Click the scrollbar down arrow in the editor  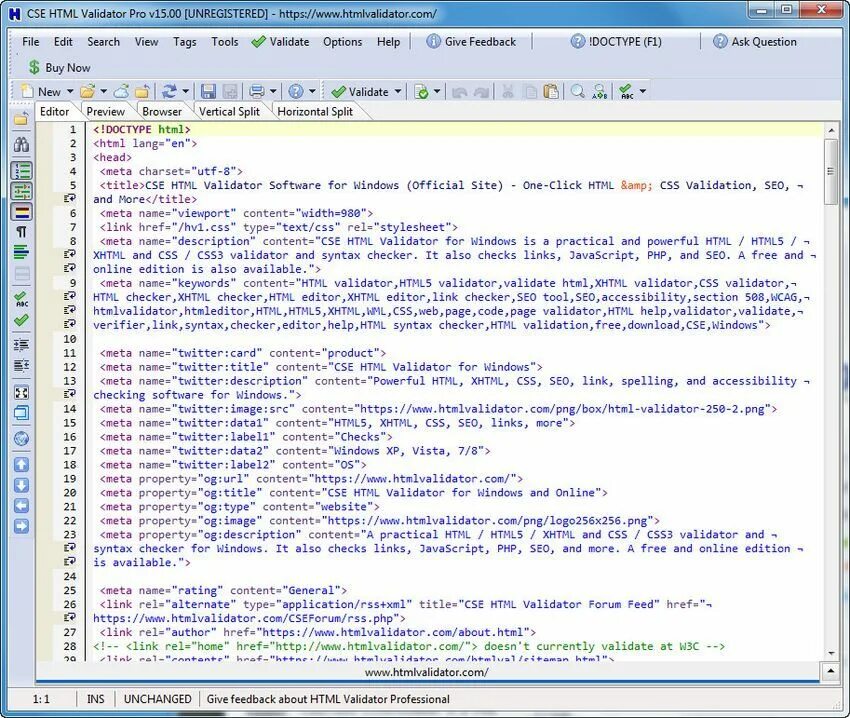click(831, 653)
